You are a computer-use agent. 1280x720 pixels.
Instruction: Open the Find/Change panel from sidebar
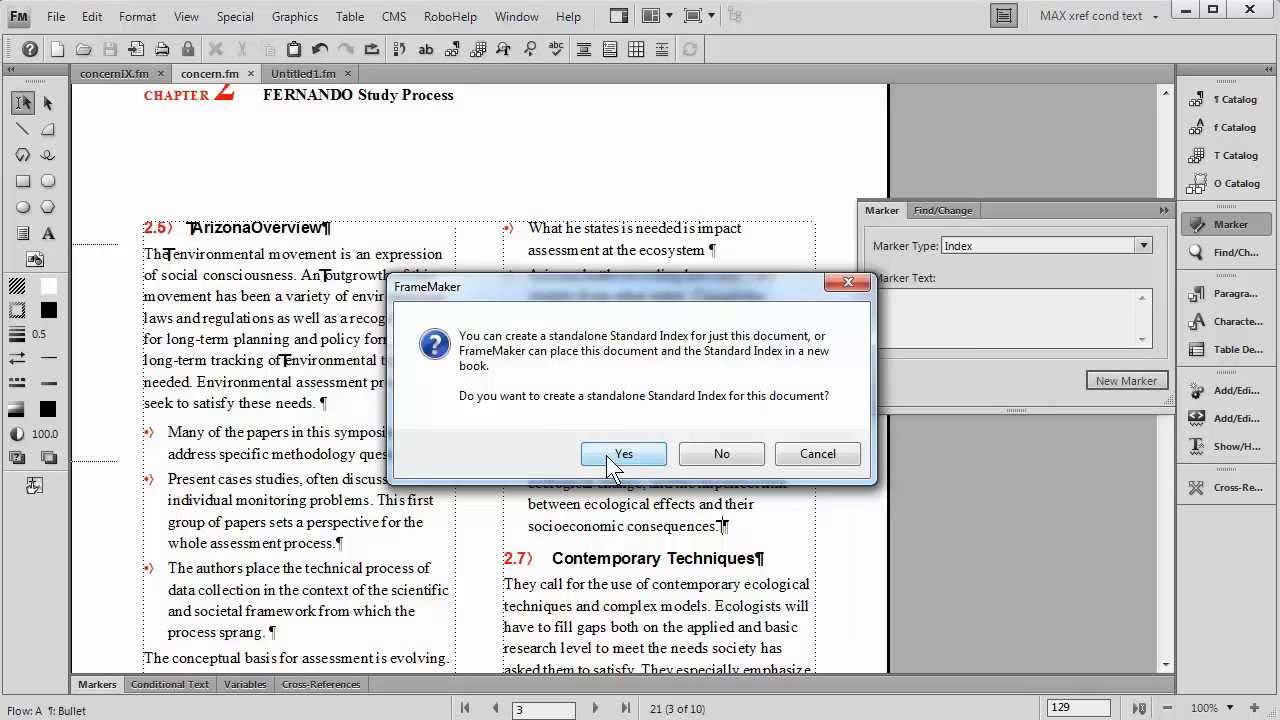tap(1225, 252)
